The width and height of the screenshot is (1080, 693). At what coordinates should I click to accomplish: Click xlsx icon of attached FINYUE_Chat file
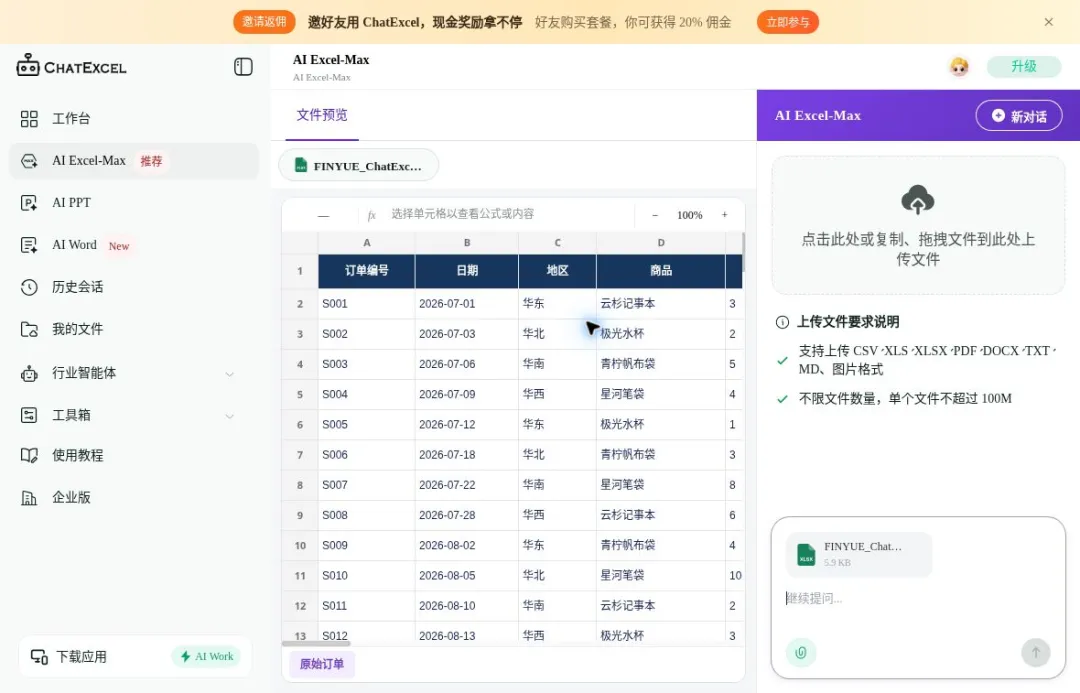(806, 555)
